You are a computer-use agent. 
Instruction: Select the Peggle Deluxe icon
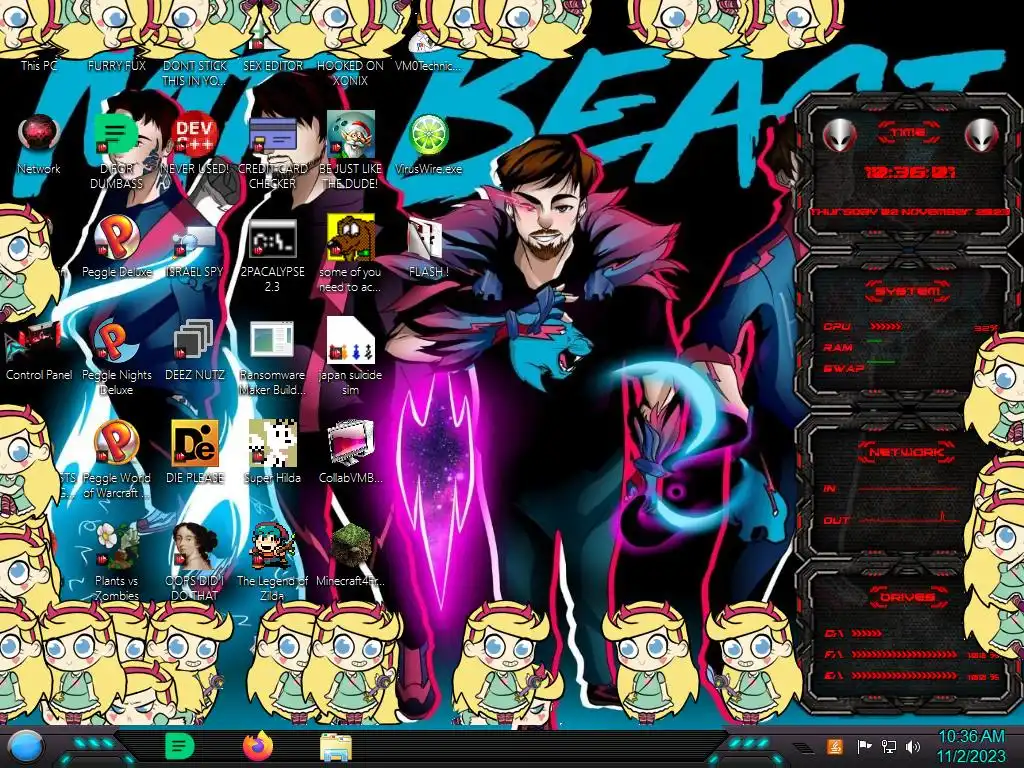[116, 238]
